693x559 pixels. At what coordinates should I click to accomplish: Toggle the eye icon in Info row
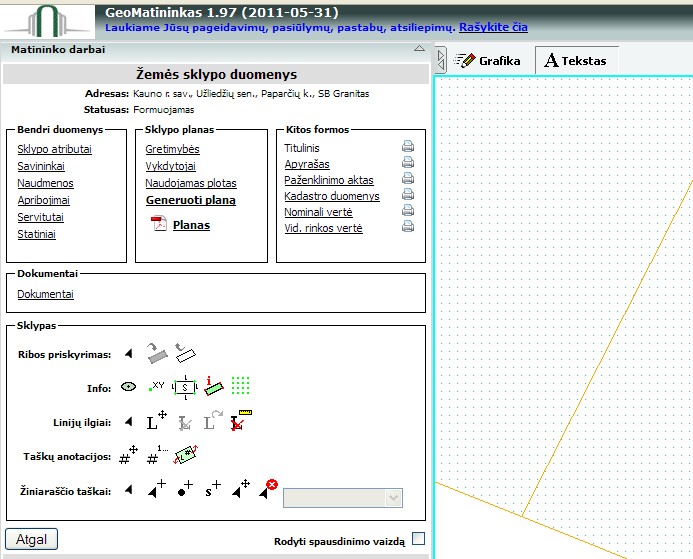coord(129,387)
